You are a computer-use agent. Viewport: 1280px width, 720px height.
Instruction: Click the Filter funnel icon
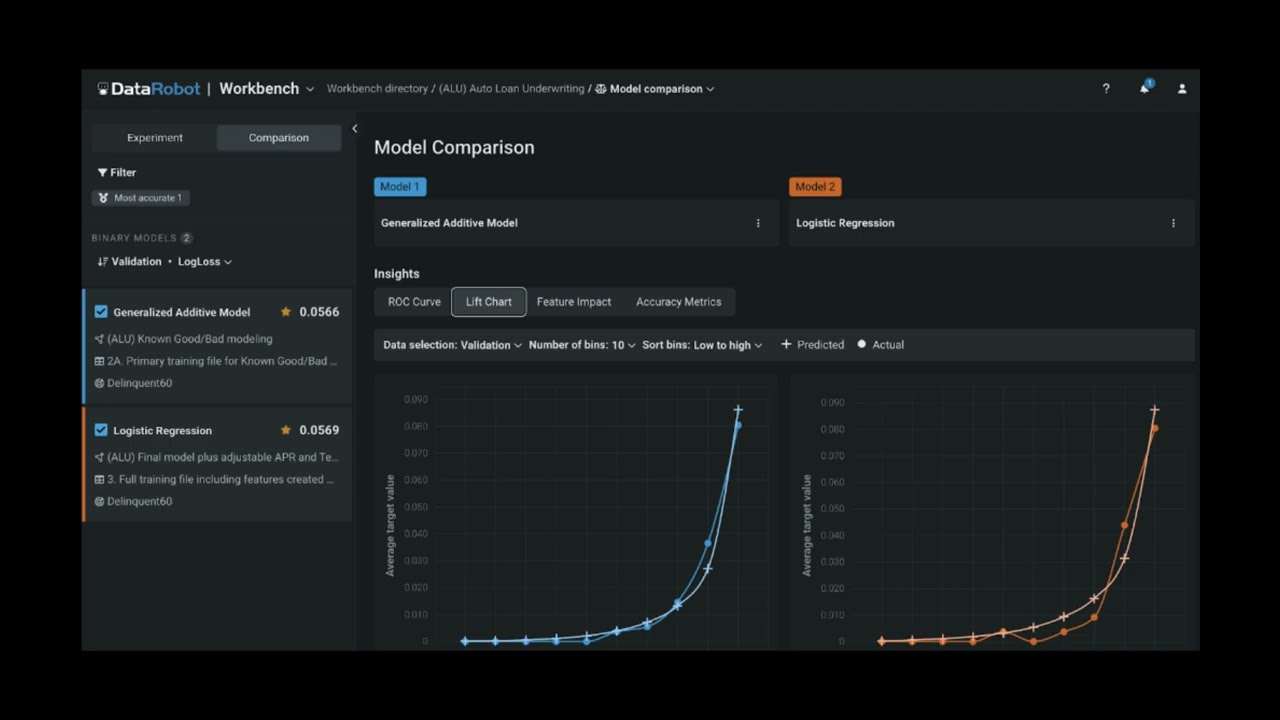coord(102,173)
